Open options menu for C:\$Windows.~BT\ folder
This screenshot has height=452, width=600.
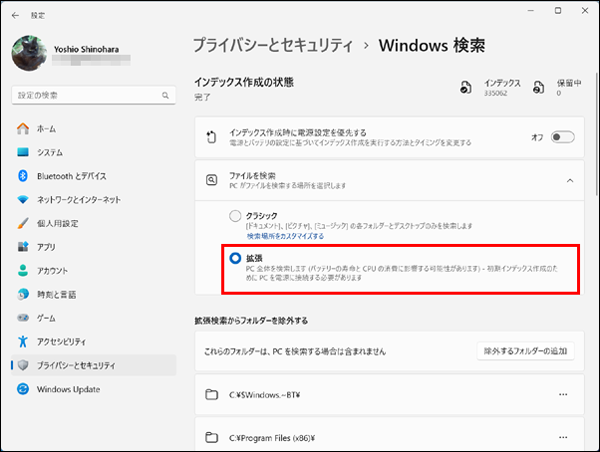[564, 394]
